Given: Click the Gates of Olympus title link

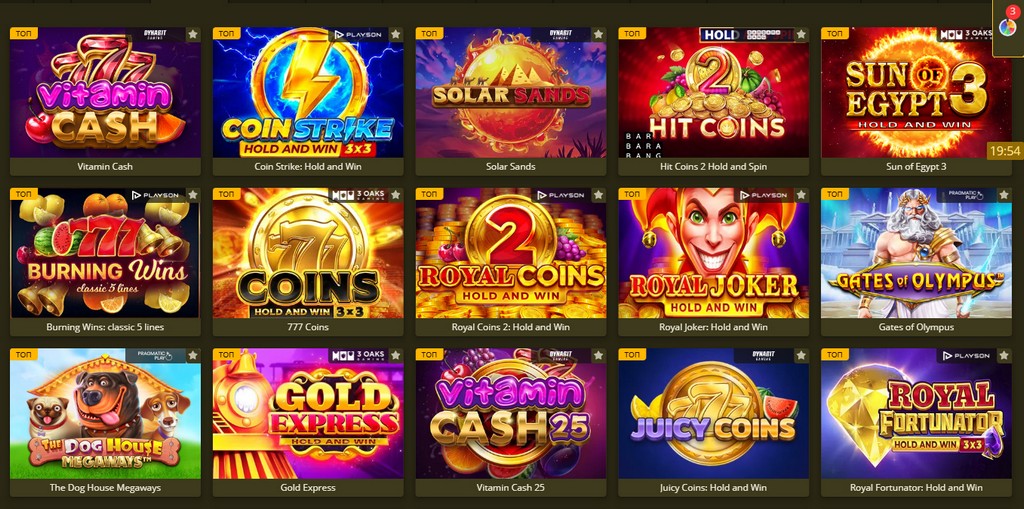Looking at the screenshot, I should pyautogui.click(x=916, y=327).
